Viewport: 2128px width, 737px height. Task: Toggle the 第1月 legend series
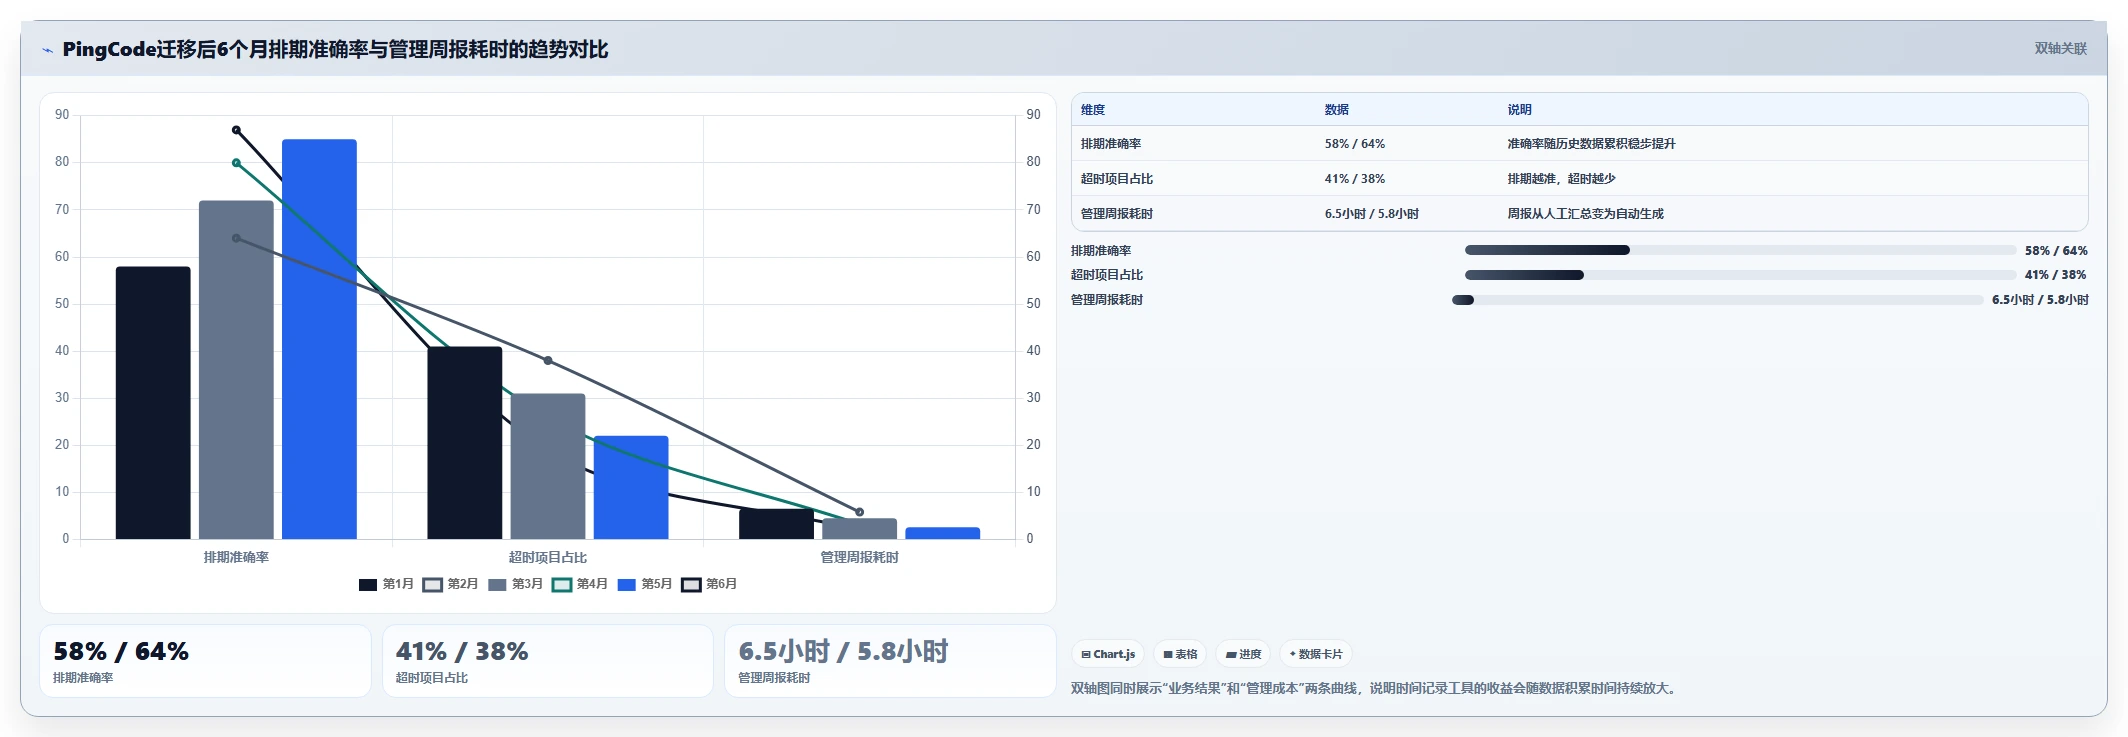click(386, 584)
